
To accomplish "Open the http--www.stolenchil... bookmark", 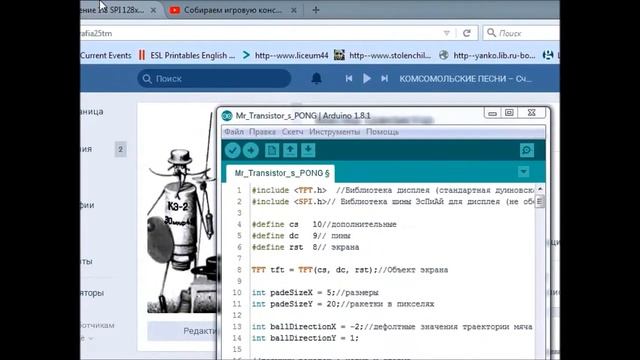I will 382,56.
